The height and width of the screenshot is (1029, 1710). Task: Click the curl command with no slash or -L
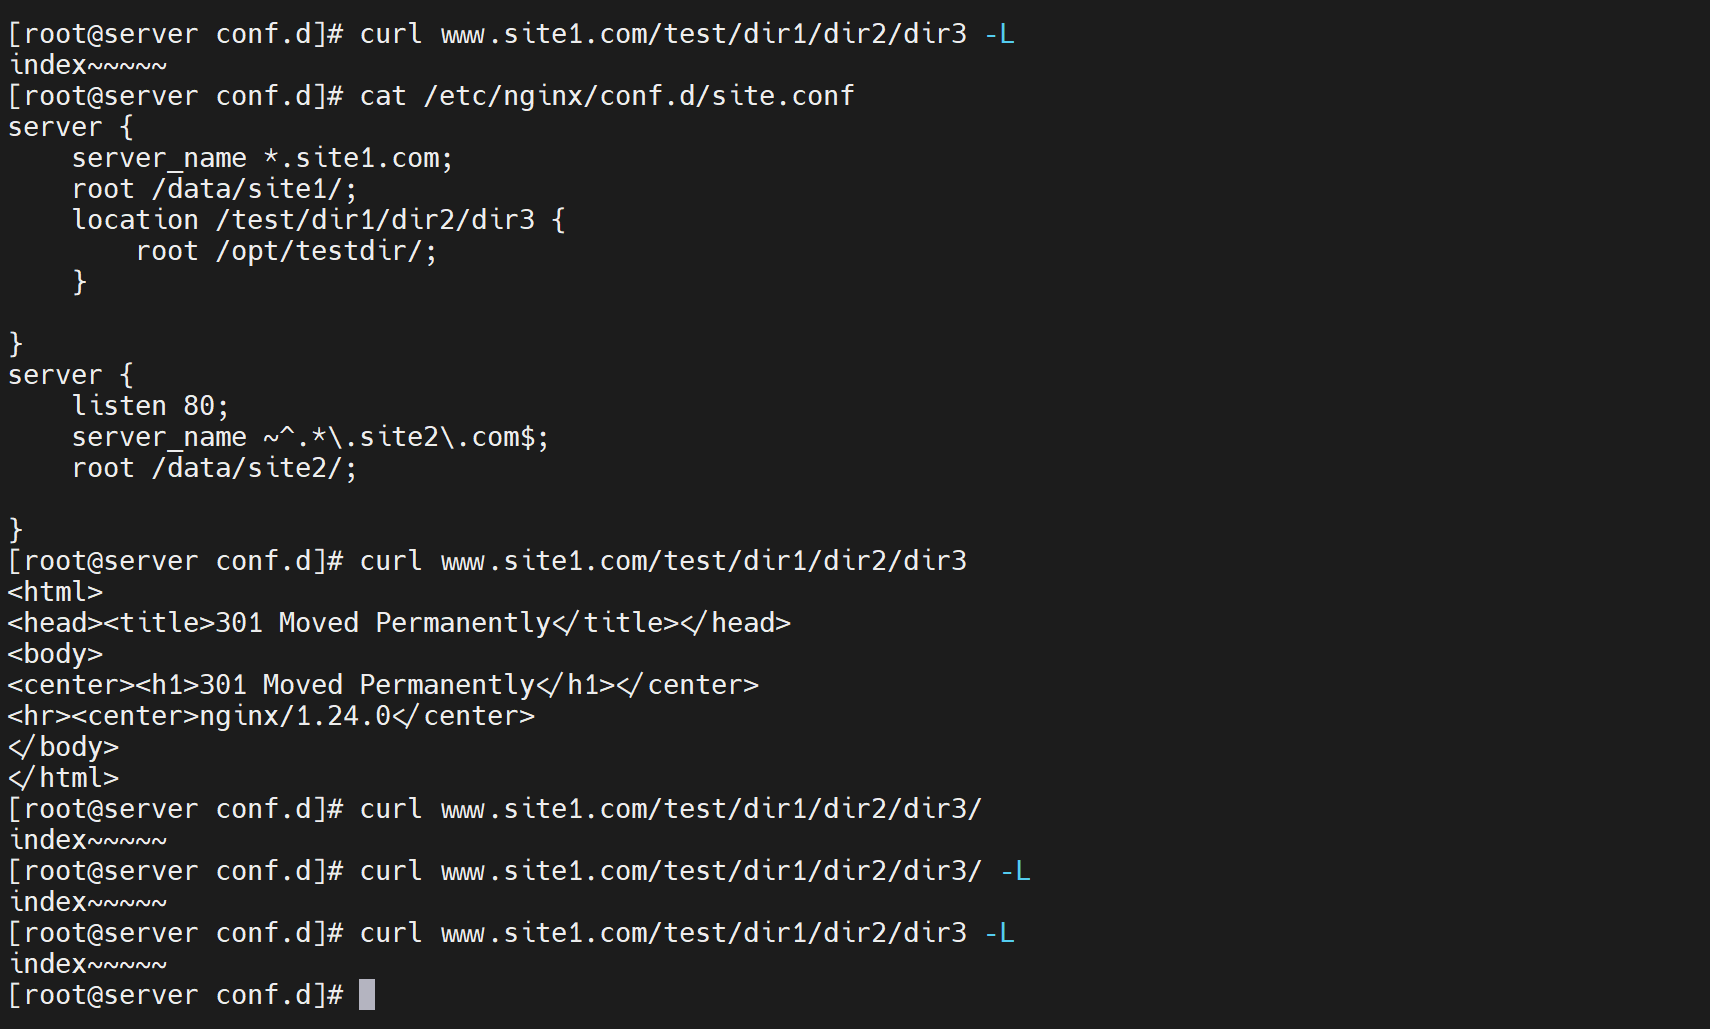point(662,561)
